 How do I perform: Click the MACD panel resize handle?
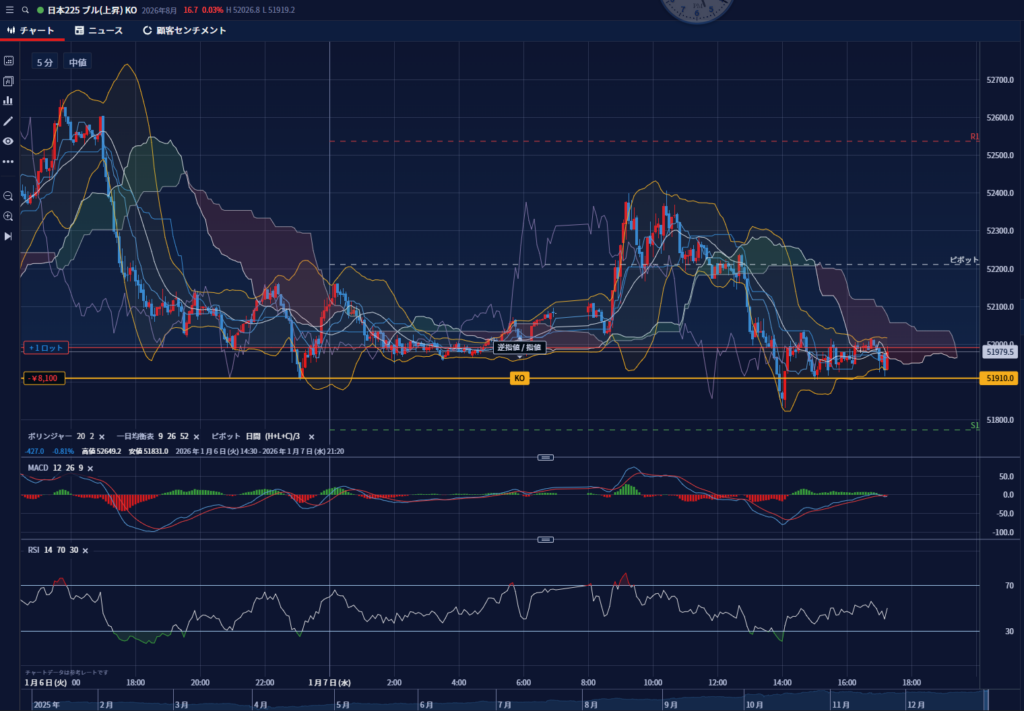pyautogui.click(x=546, y=457)
